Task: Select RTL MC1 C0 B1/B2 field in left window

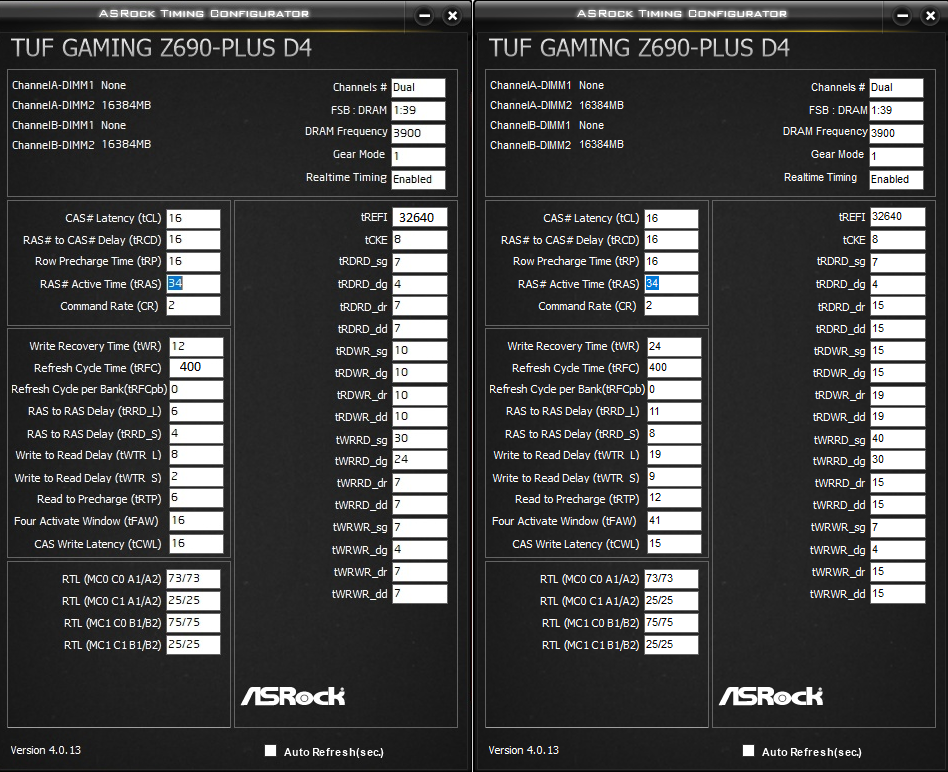Action: coord(193,623)
